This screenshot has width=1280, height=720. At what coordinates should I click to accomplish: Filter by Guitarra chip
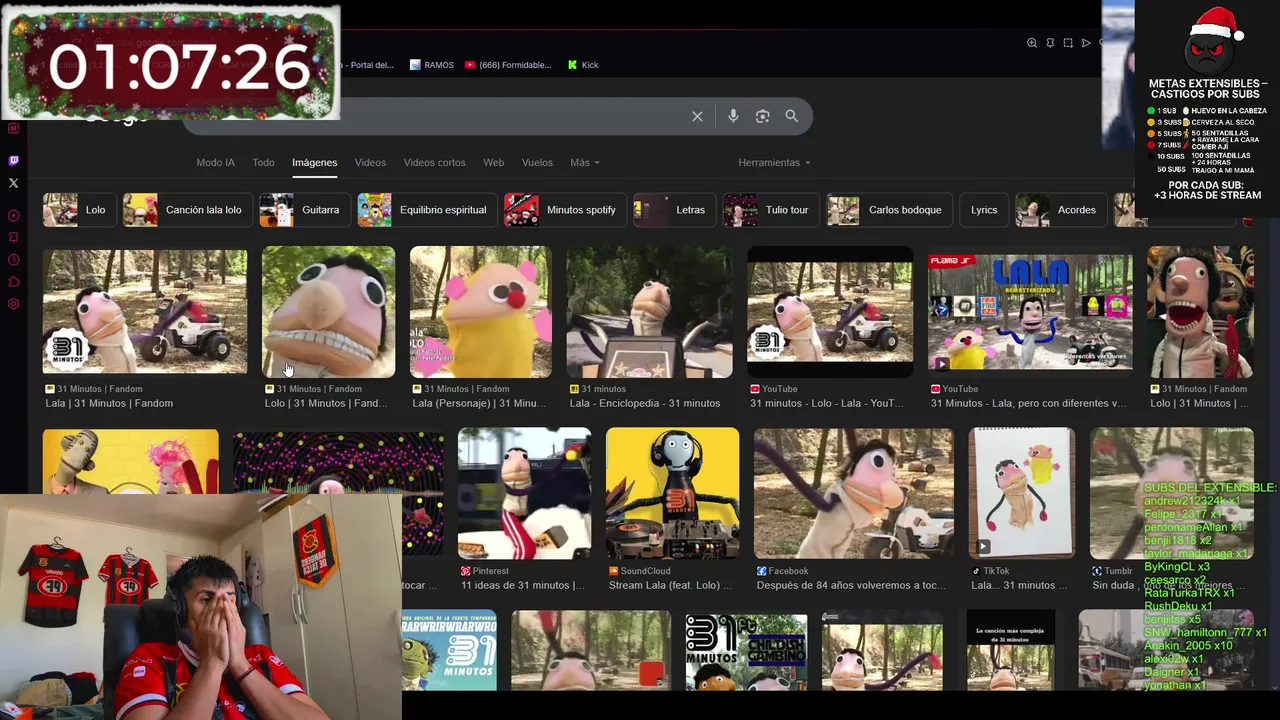click(304, 210)
